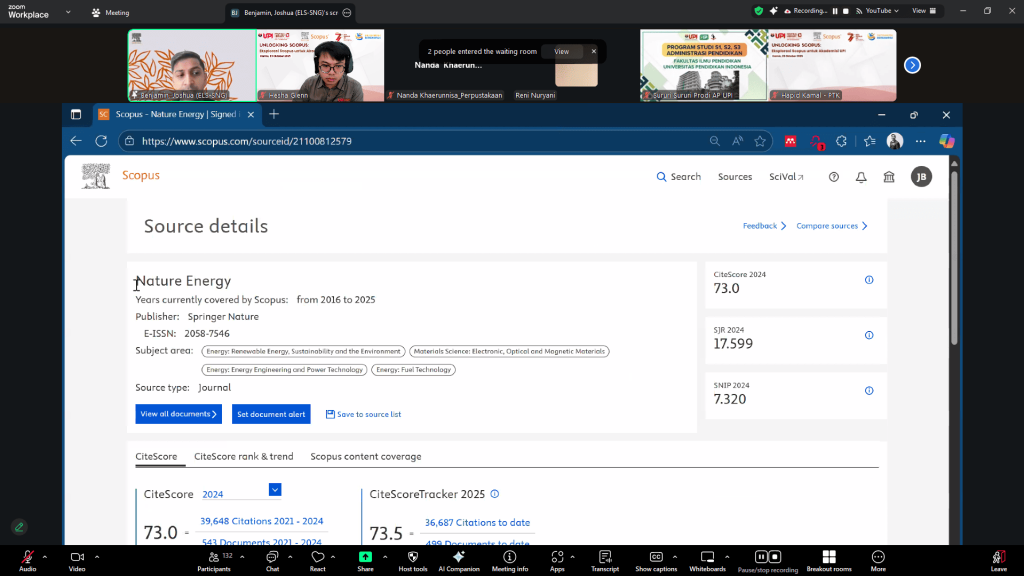This screenshot has width=1024, height=576.
Task: Select the Scopus content coverage tab
Action: coord(365,457)
